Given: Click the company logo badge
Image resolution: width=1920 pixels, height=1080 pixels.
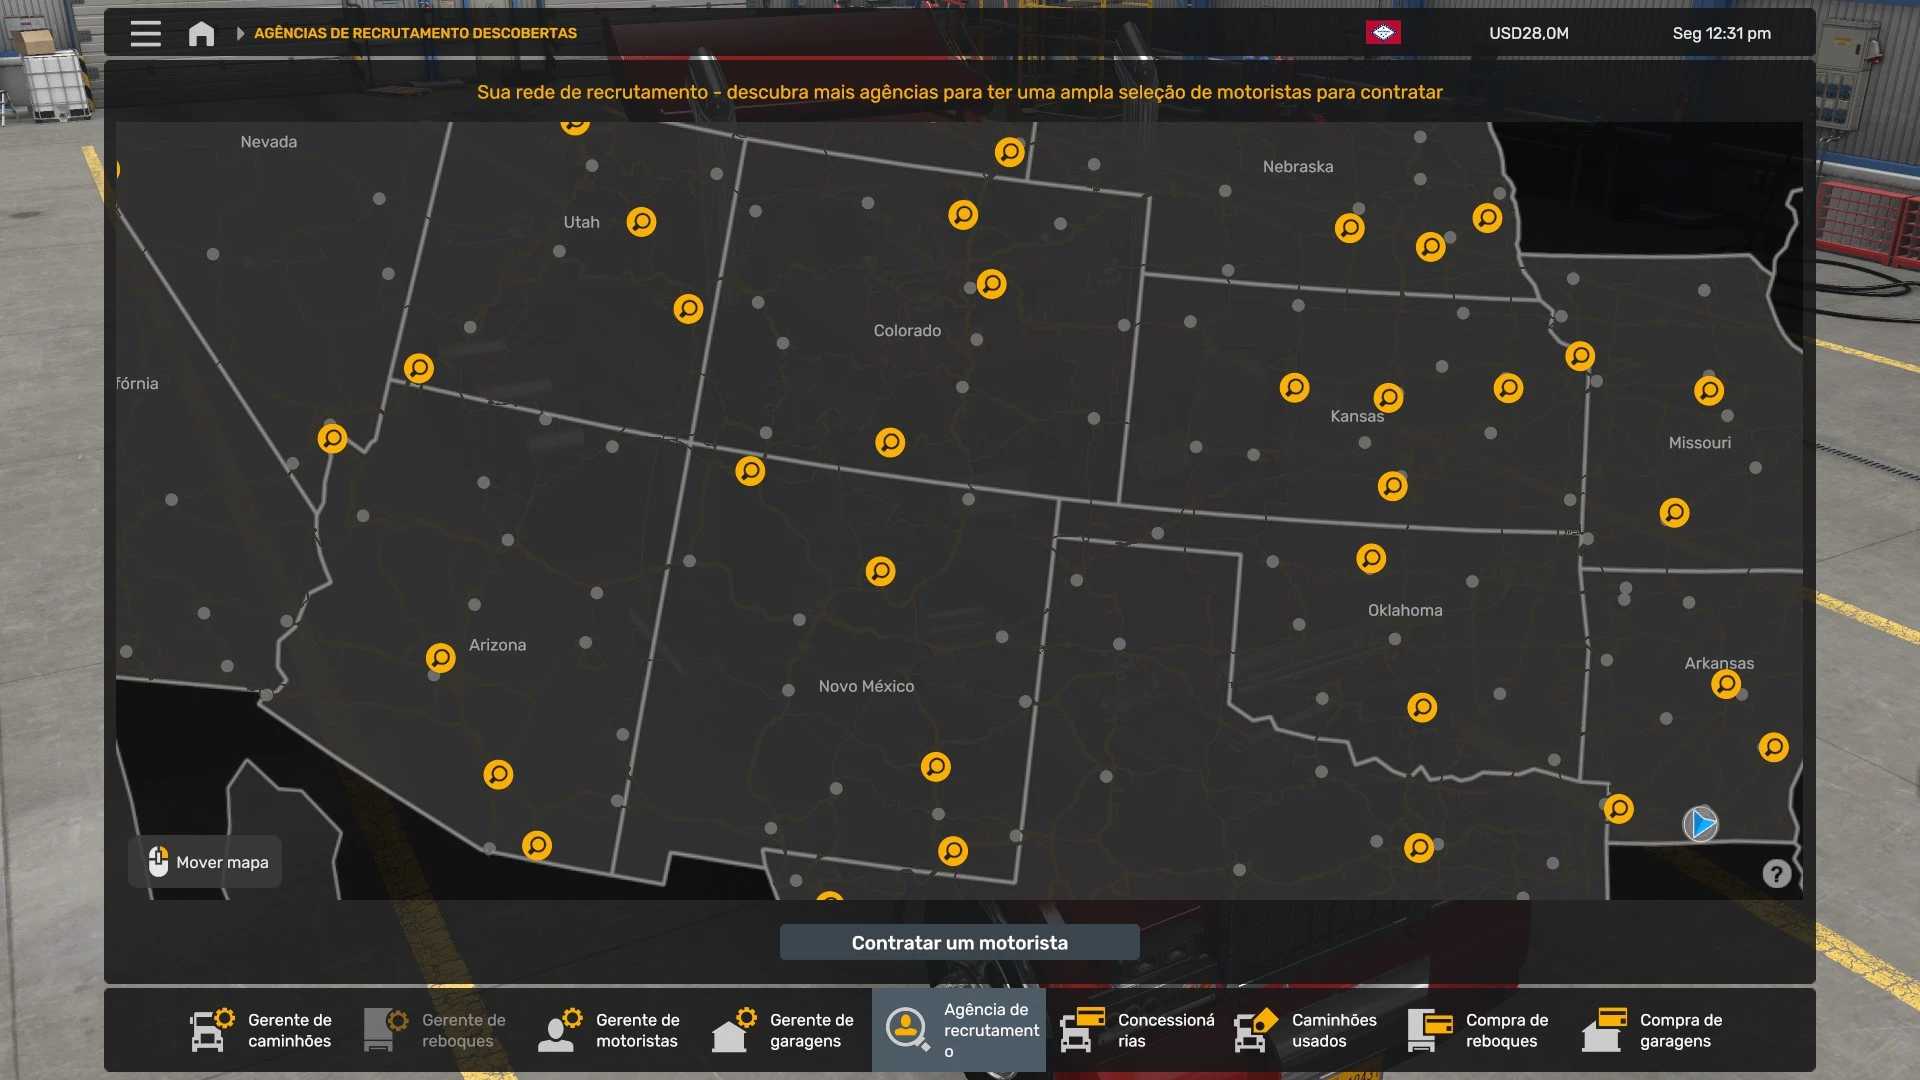Looking at the screenshot, I should [1383, 33].
